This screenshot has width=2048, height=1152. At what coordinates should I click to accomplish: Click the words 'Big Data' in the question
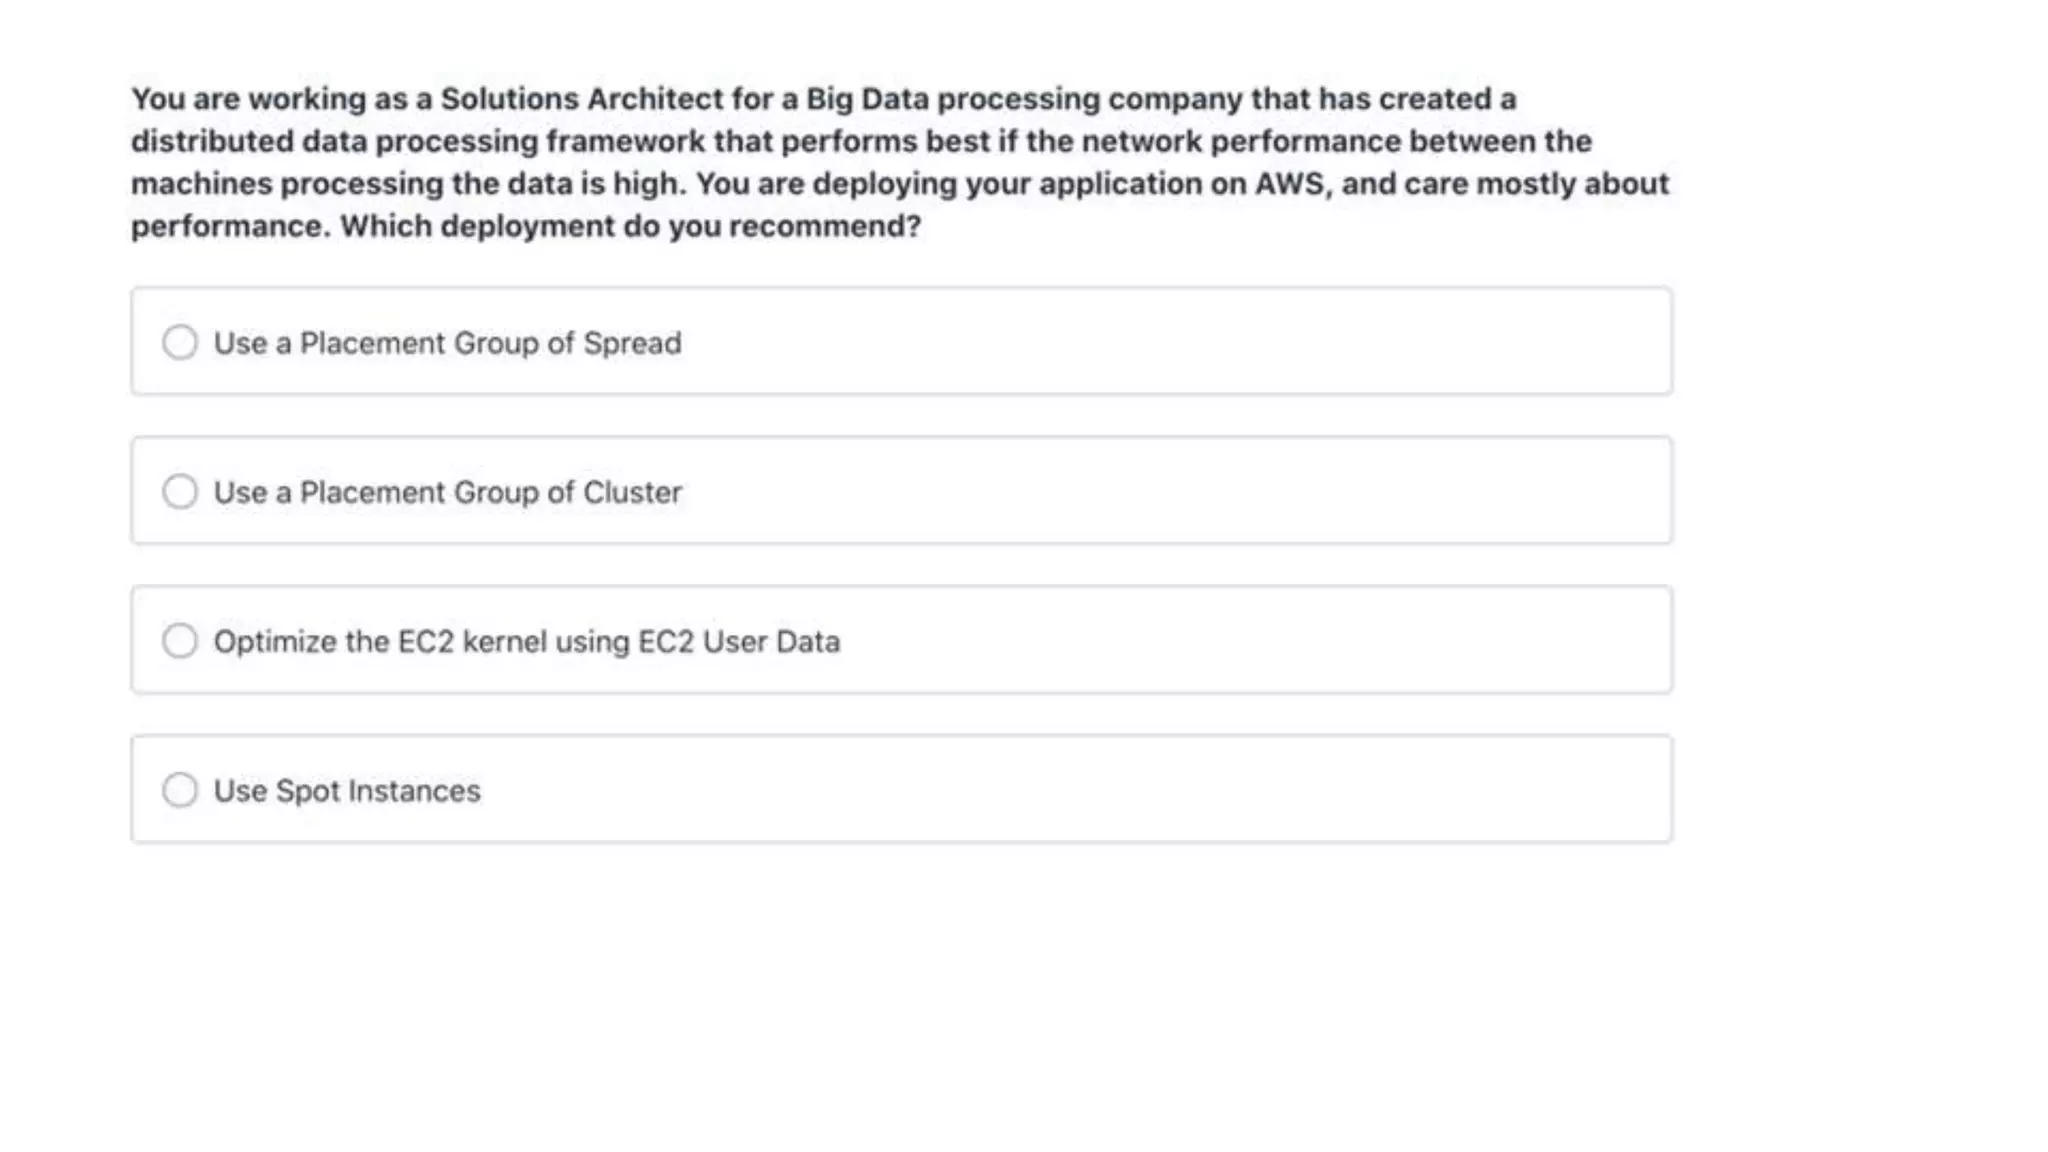click(867, 99)
